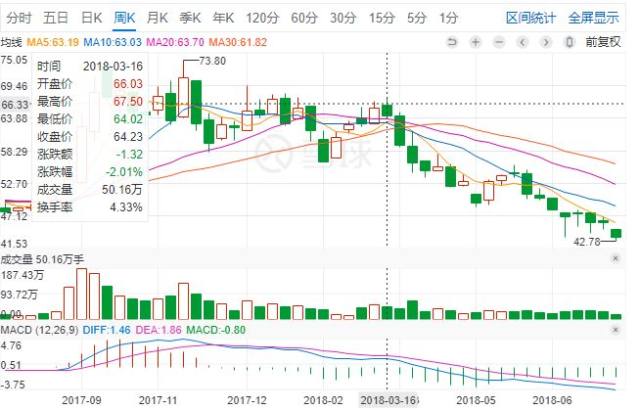640x410 pixels.
Task: Click the vertical bar icon beside 前复权
Action: click(570, 41)
